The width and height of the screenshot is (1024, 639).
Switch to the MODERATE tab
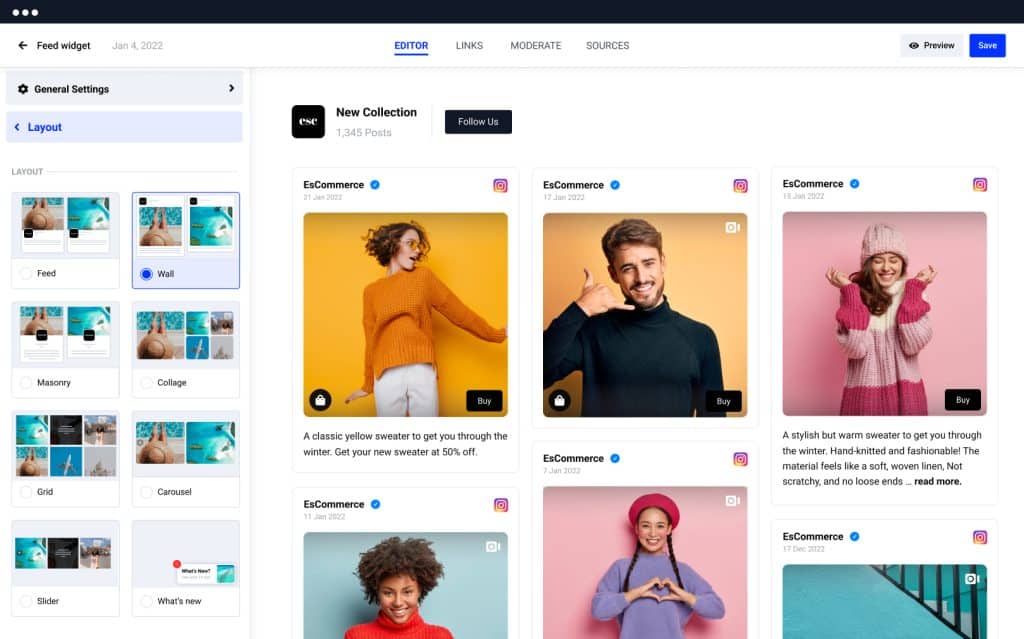(x=537, y=45)
